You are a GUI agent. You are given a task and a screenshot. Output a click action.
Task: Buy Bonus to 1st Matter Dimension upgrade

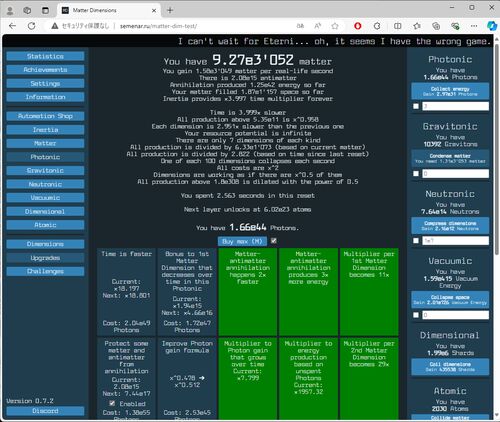[187, 292]
